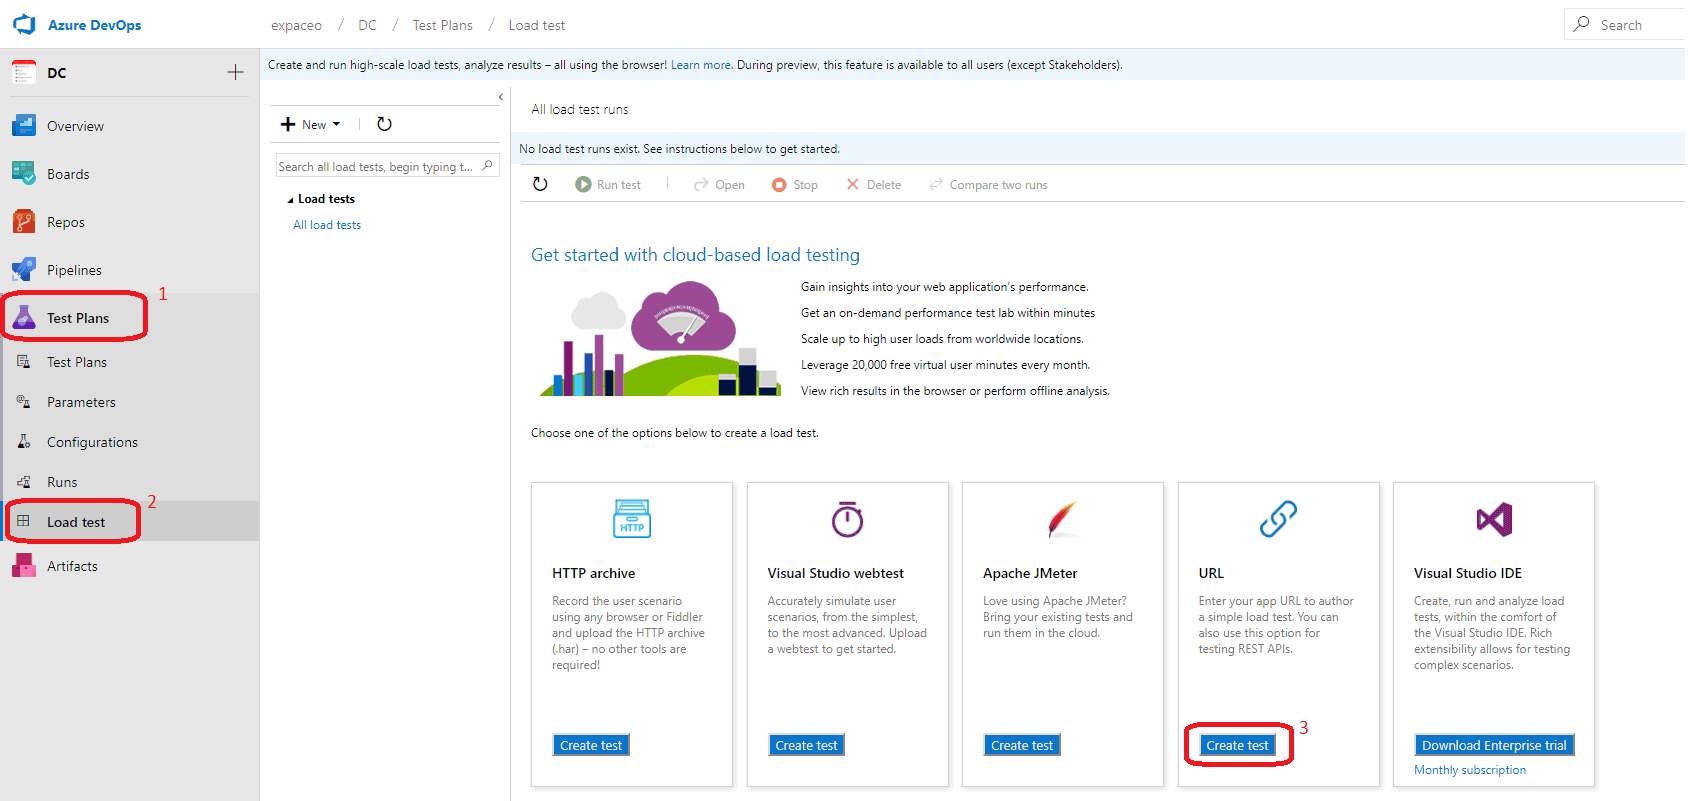Open Runs under Test Plans
This screenshot has width=1688, height=801.
coord(62,482)
